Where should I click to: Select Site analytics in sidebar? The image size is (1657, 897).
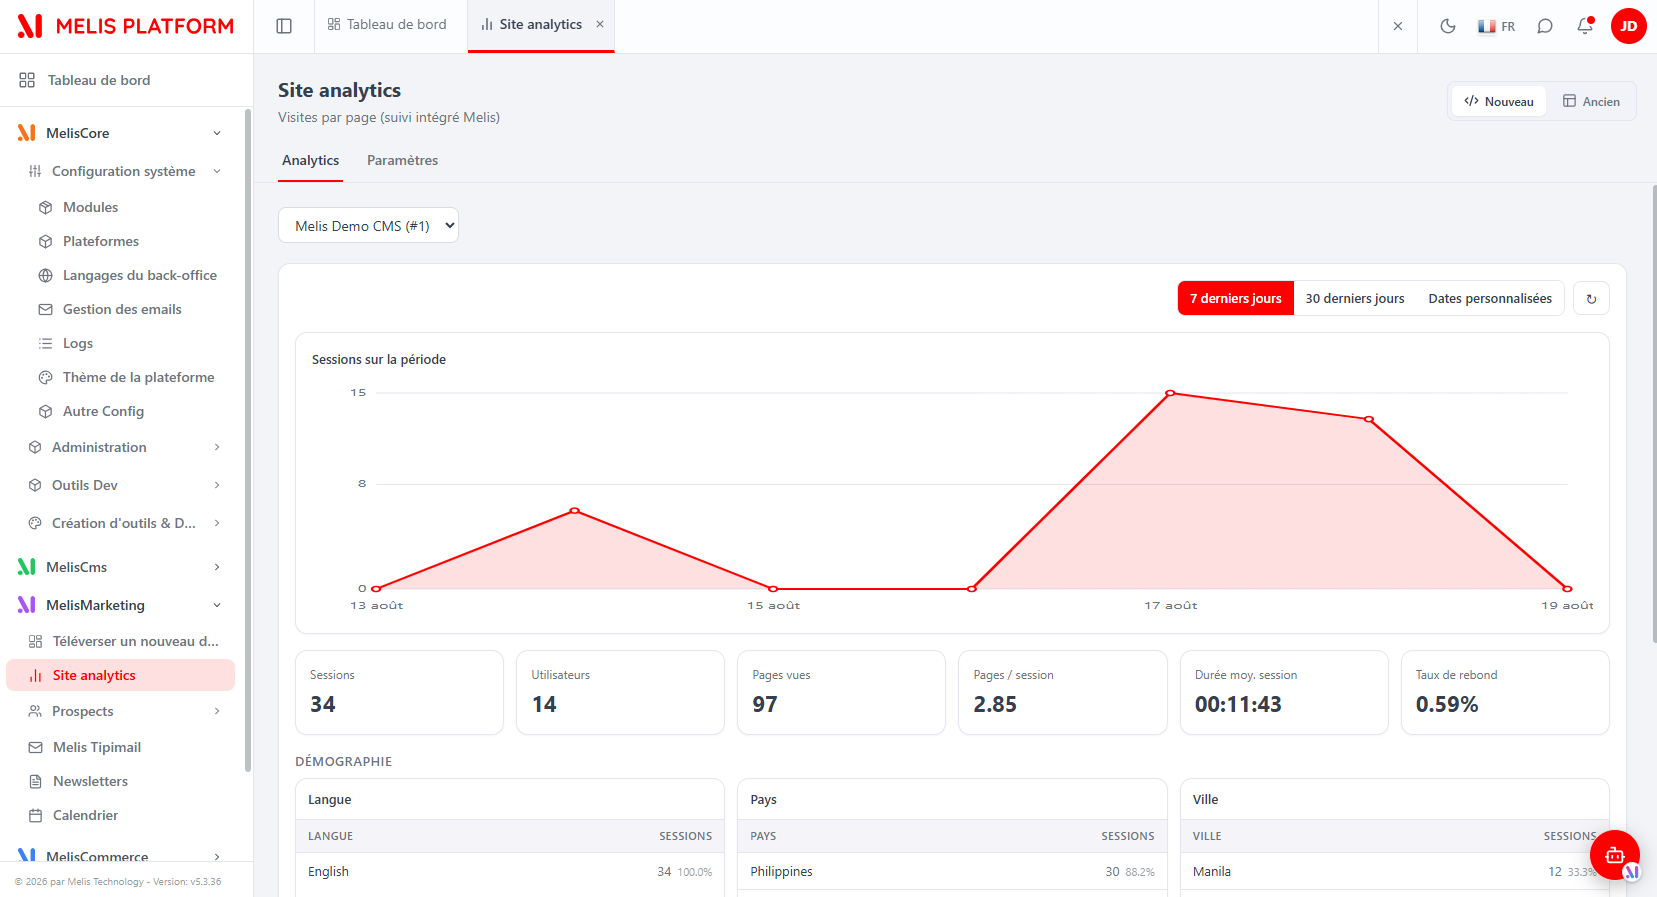click(120, 675)
